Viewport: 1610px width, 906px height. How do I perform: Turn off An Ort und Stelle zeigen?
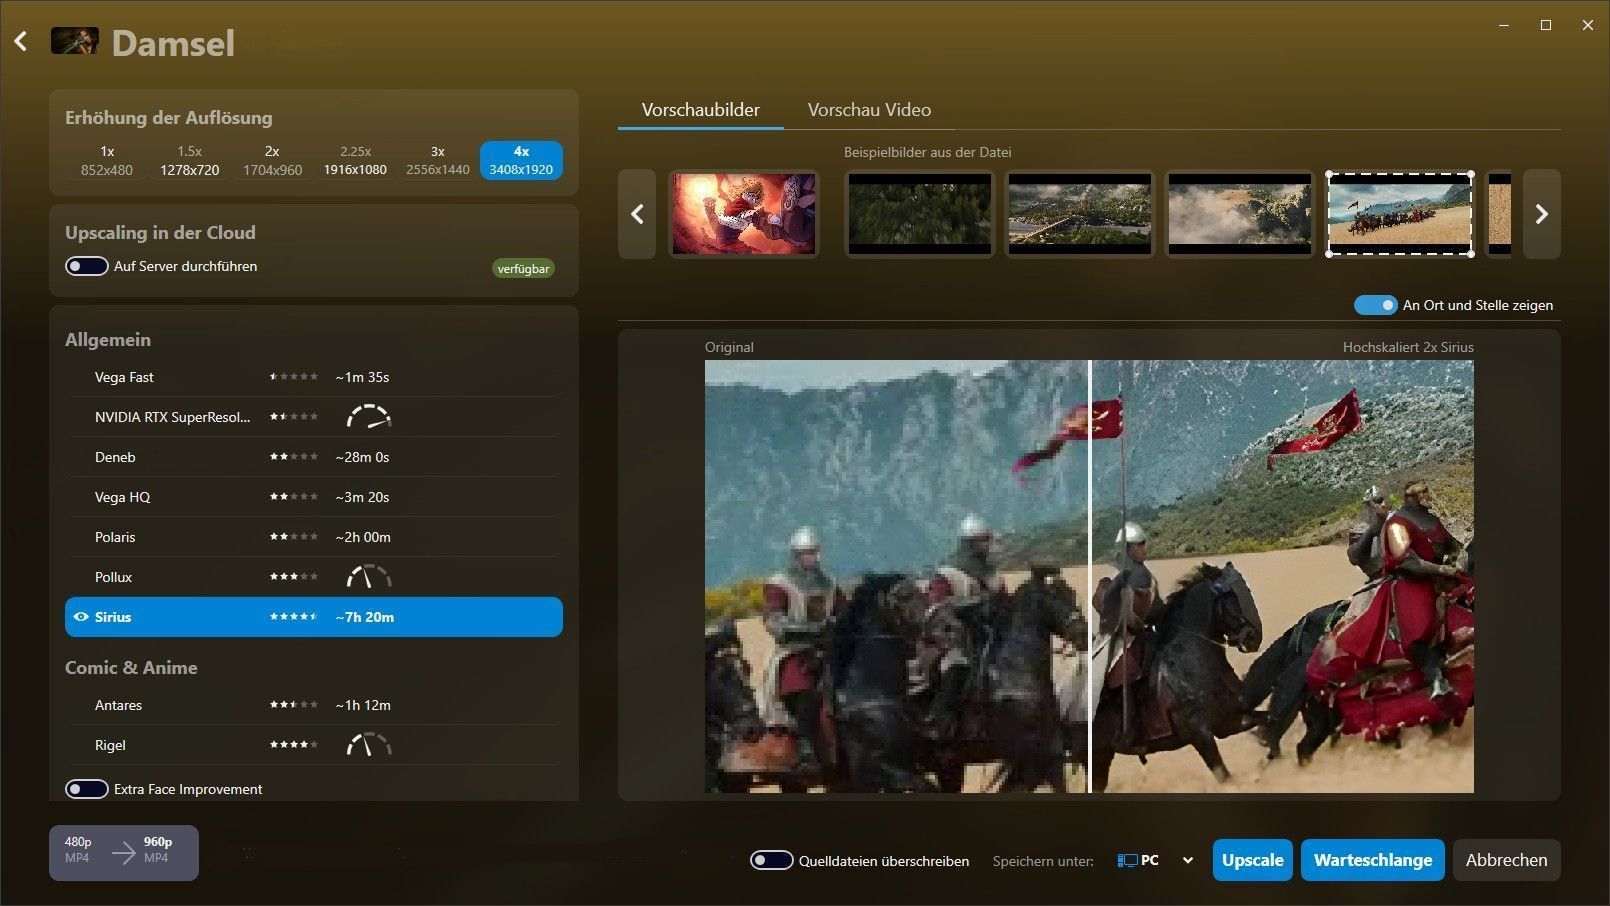tap(1375, 305)
